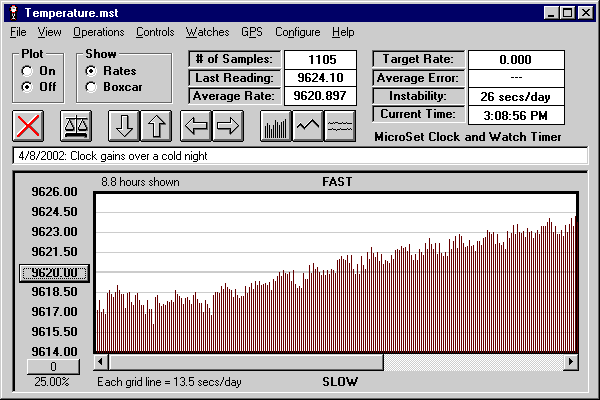The width and height of the screenshot is (600, 400).
Task: Click the 9626.00 axis label
Action: [54, 192]
